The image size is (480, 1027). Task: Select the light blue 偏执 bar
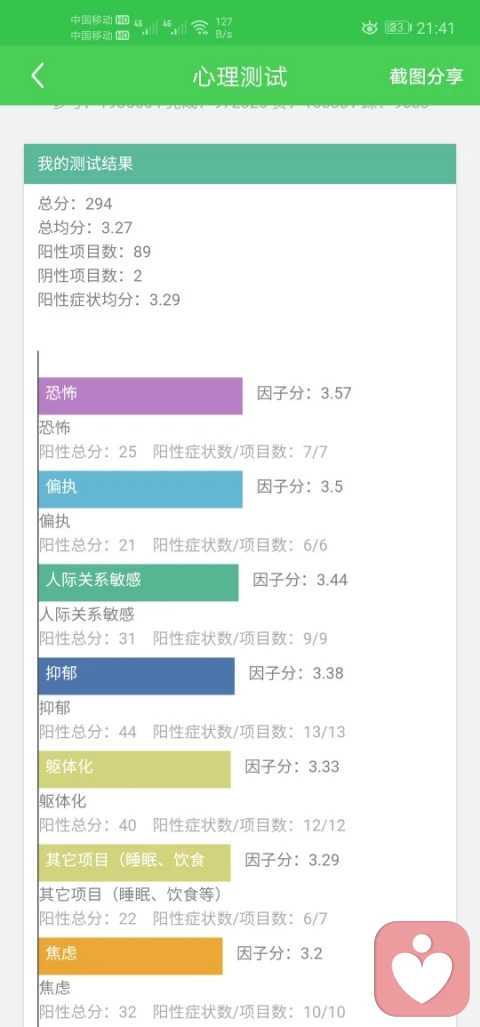pos(140,489)
